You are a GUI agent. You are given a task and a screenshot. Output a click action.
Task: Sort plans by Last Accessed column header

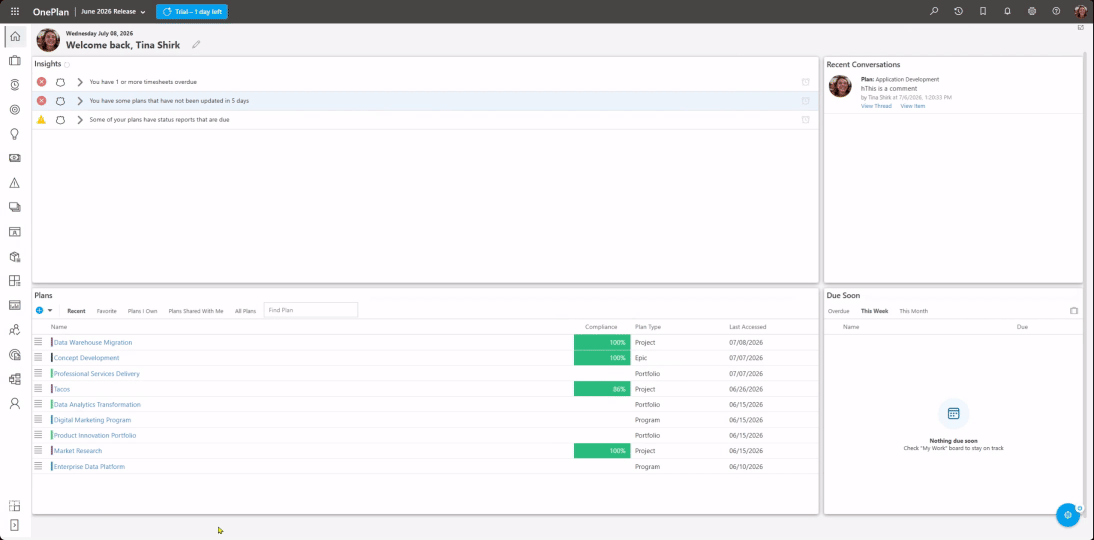click(x=748, y=327)
